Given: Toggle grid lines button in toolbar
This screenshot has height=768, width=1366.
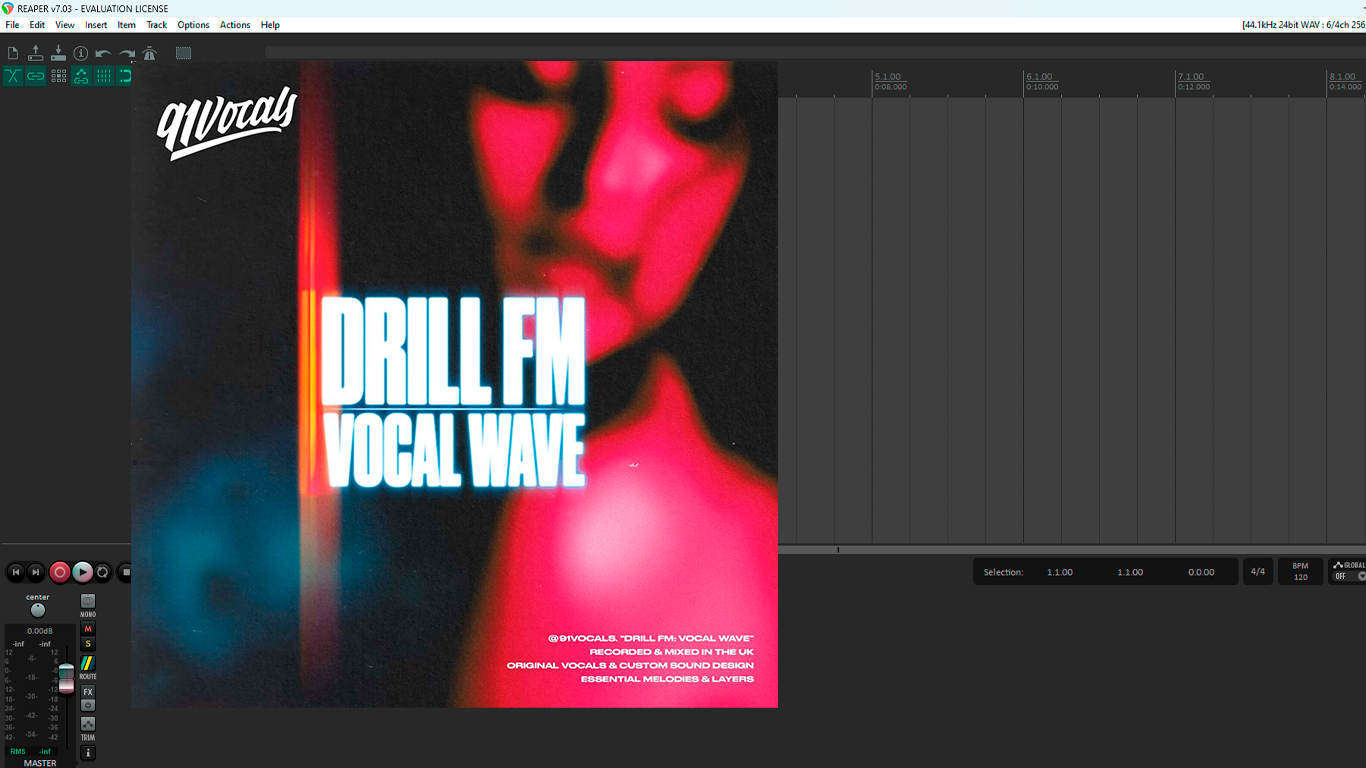Looking at the screenshot, I should 103,76.
